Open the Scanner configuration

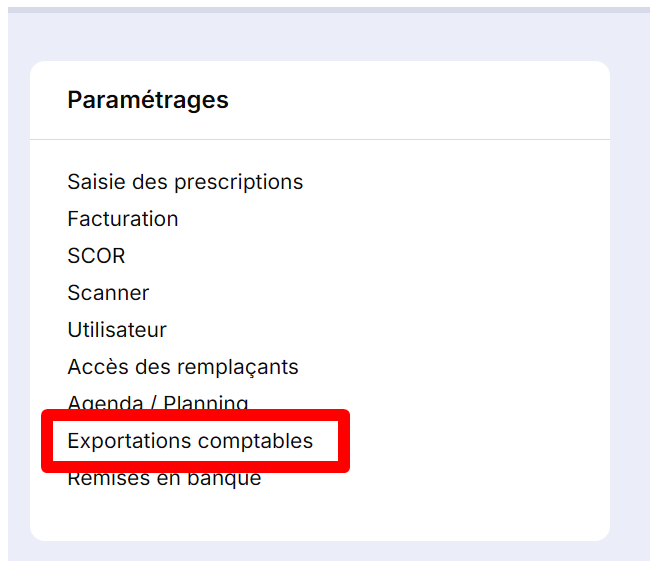tap(108, 293)
